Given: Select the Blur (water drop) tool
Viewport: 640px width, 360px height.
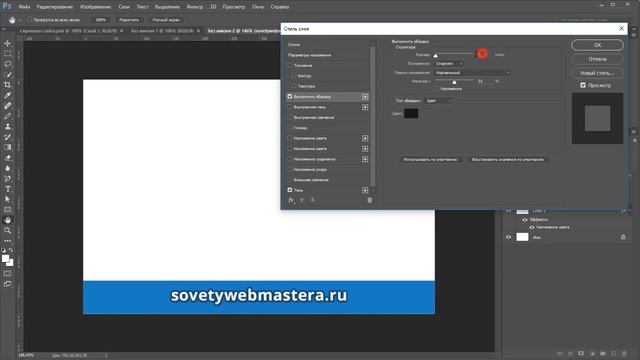Looking at the screenshot, I should point(7,168).
